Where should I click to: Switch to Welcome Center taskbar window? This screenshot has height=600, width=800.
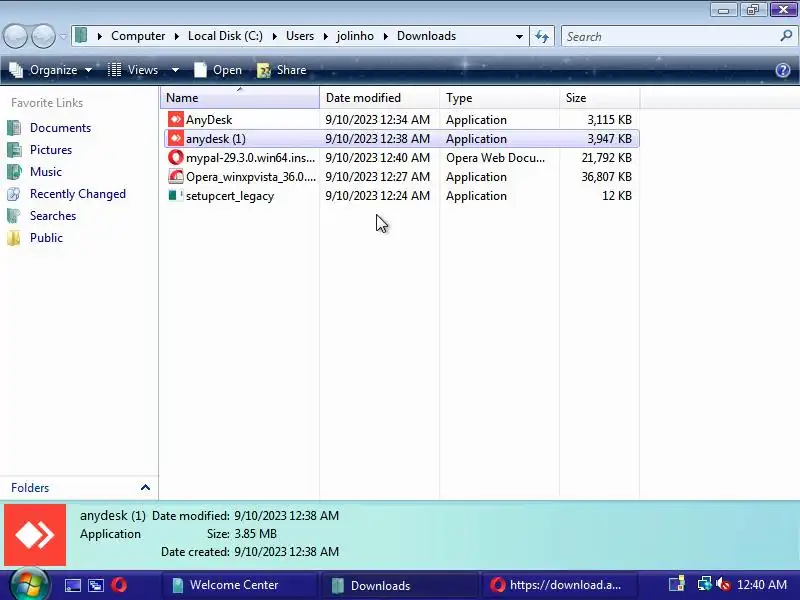pyautogui.click(x=239, y=585)
